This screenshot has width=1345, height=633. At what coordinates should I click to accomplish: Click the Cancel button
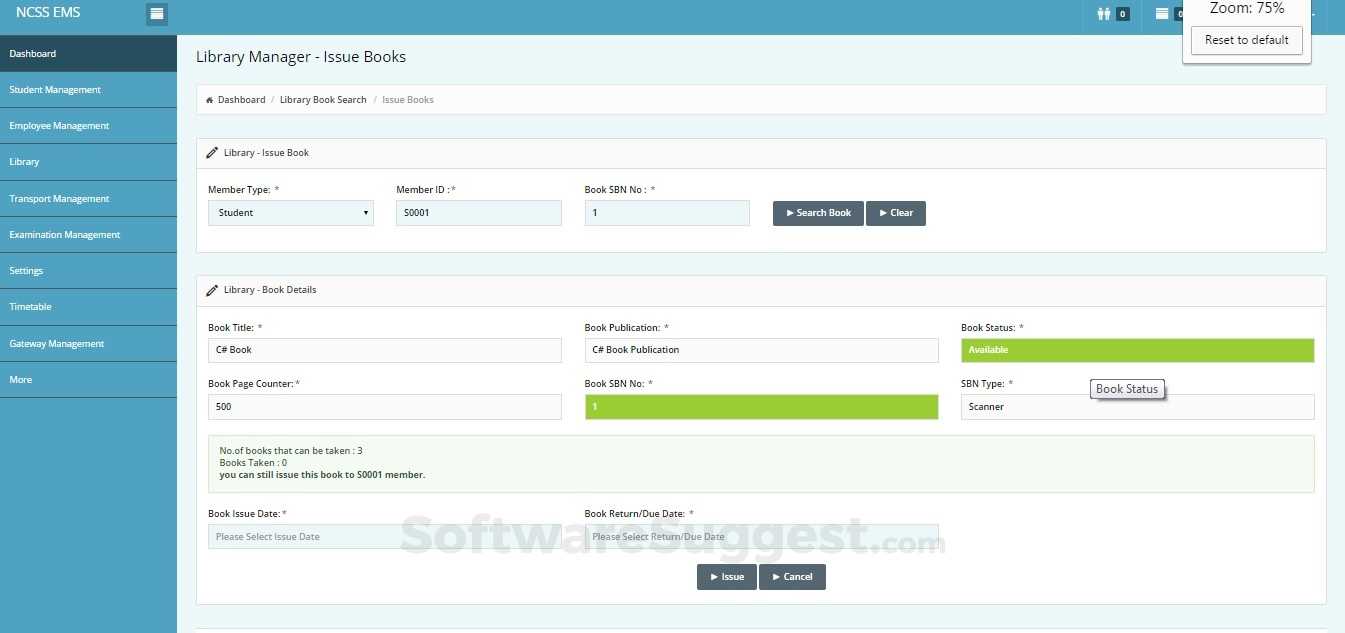coord(792,577)
